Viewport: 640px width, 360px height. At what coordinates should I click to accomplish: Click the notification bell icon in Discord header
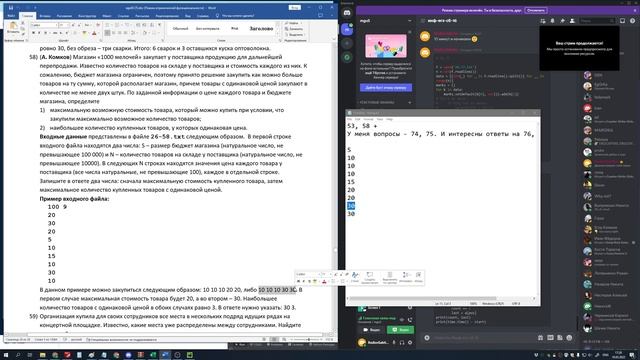tap(553, 20)
